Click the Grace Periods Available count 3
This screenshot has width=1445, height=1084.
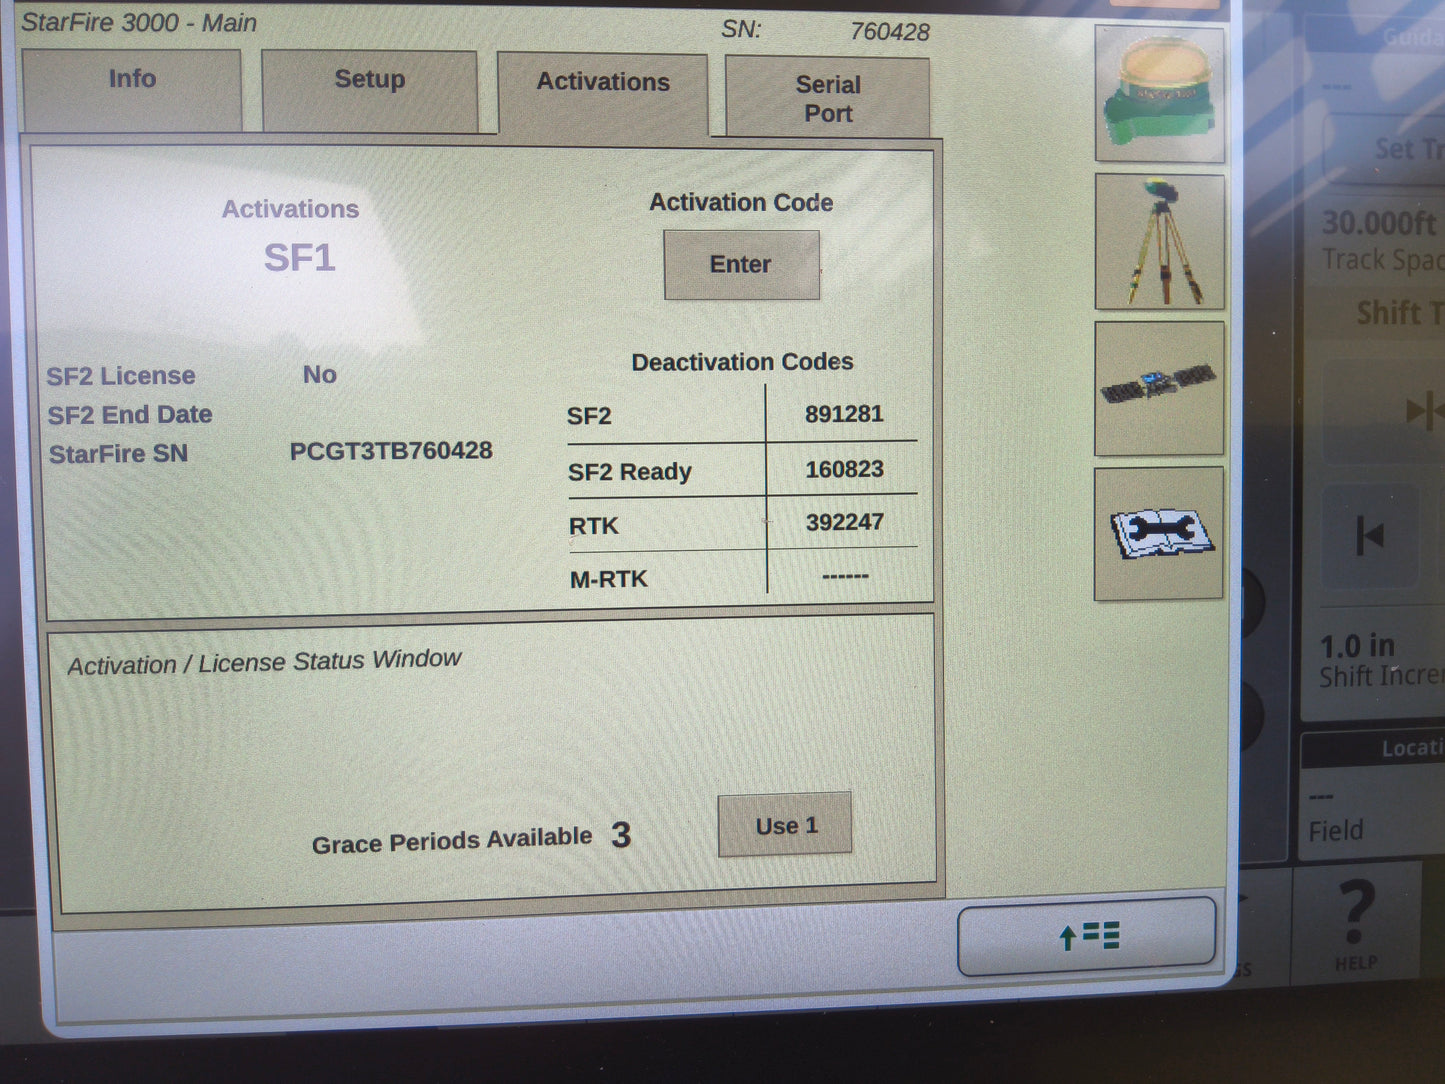coord(621,835)
